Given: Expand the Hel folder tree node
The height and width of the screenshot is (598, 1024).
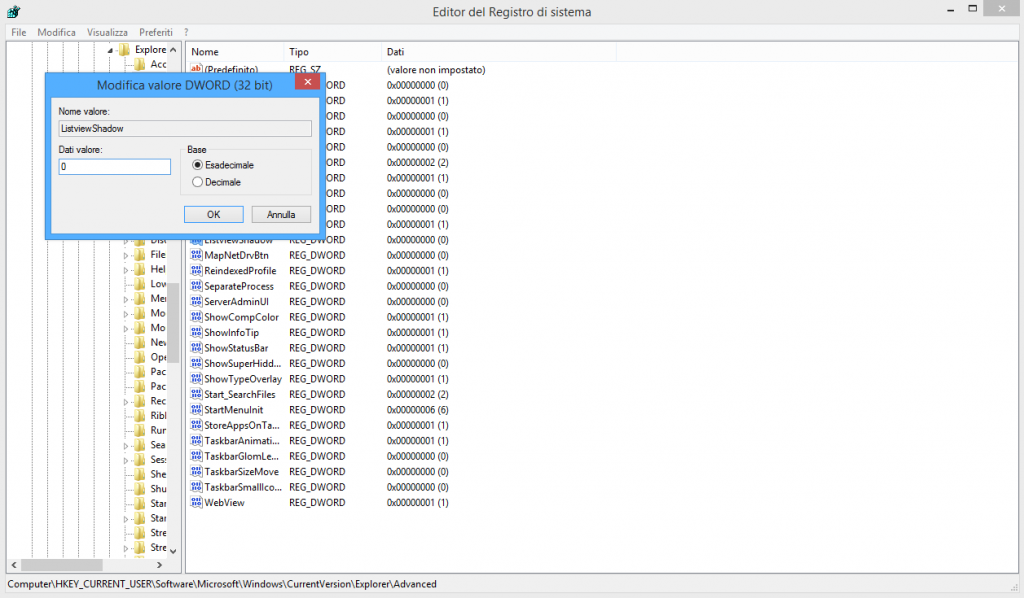Looking at the screenshot, I should pos(126,270).
